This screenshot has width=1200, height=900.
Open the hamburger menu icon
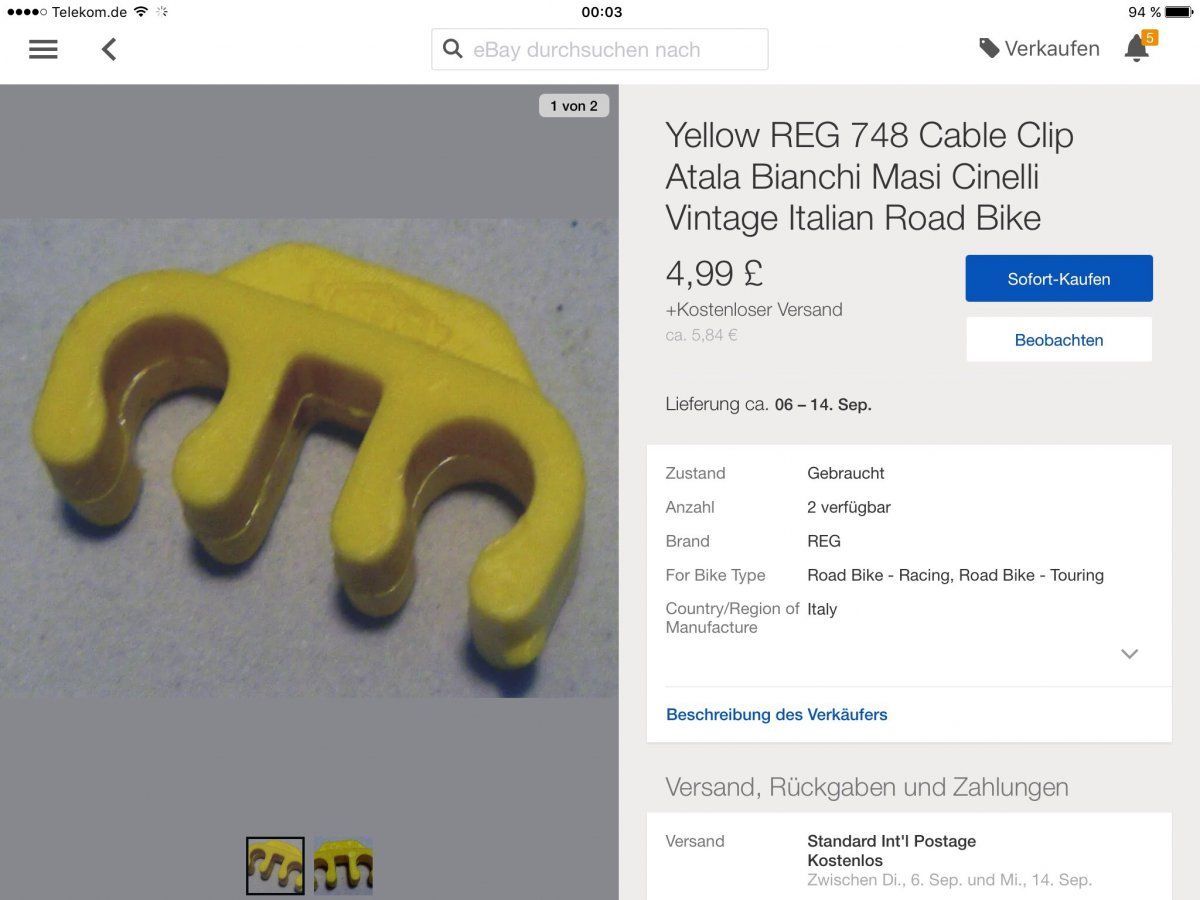43,49
